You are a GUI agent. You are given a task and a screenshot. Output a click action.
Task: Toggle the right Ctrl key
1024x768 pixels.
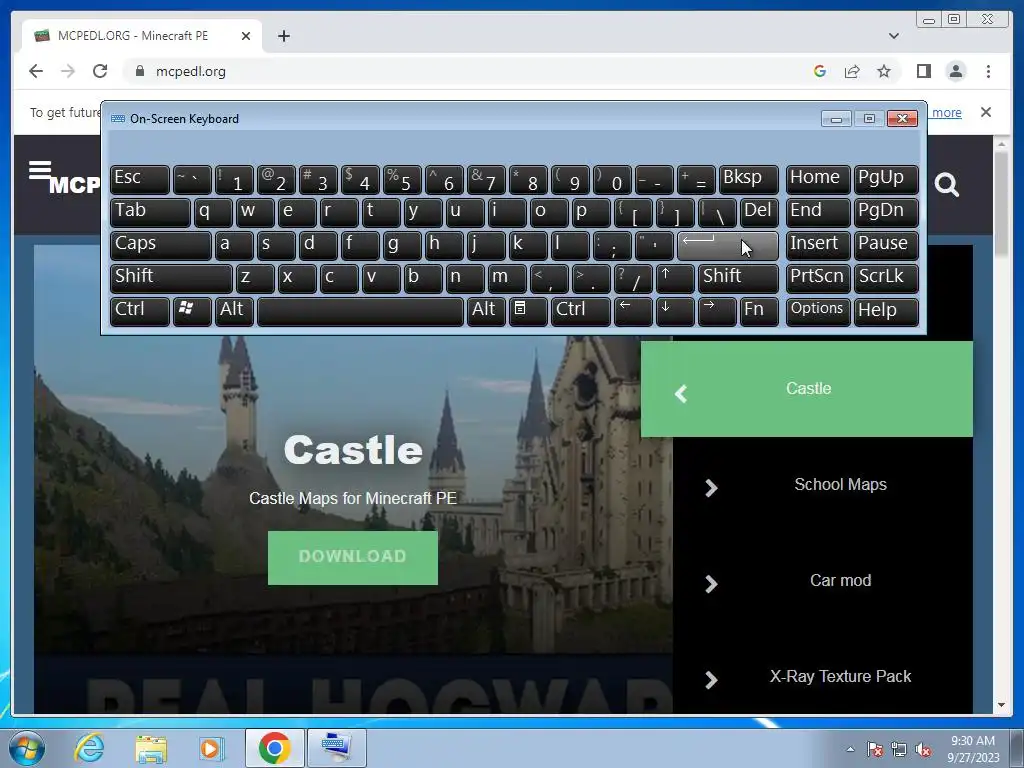(x=581, y=311)
